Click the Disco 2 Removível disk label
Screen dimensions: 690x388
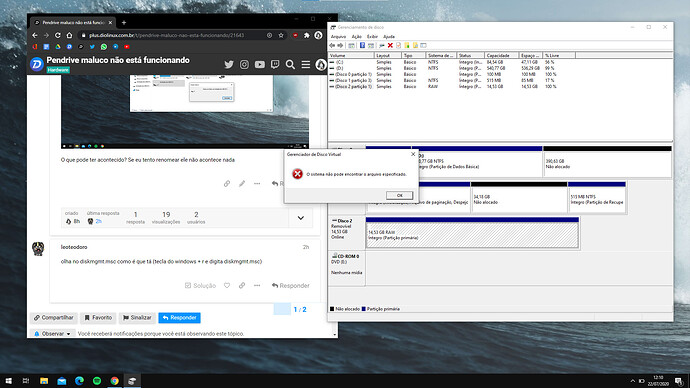click(x=347, y=233)
